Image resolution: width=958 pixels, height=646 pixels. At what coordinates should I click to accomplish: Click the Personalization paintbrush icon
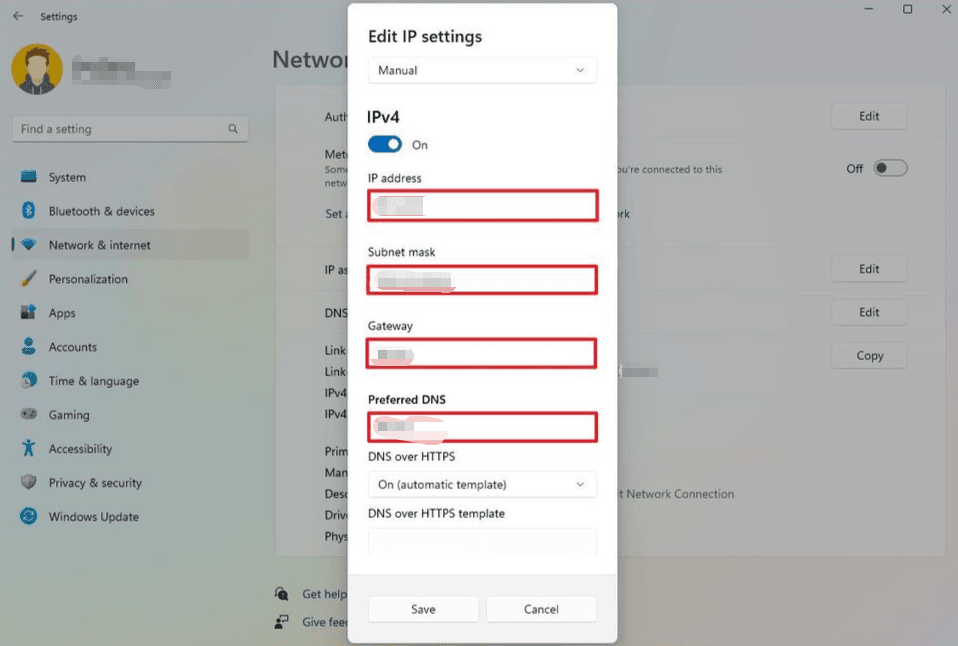(29, 279)
